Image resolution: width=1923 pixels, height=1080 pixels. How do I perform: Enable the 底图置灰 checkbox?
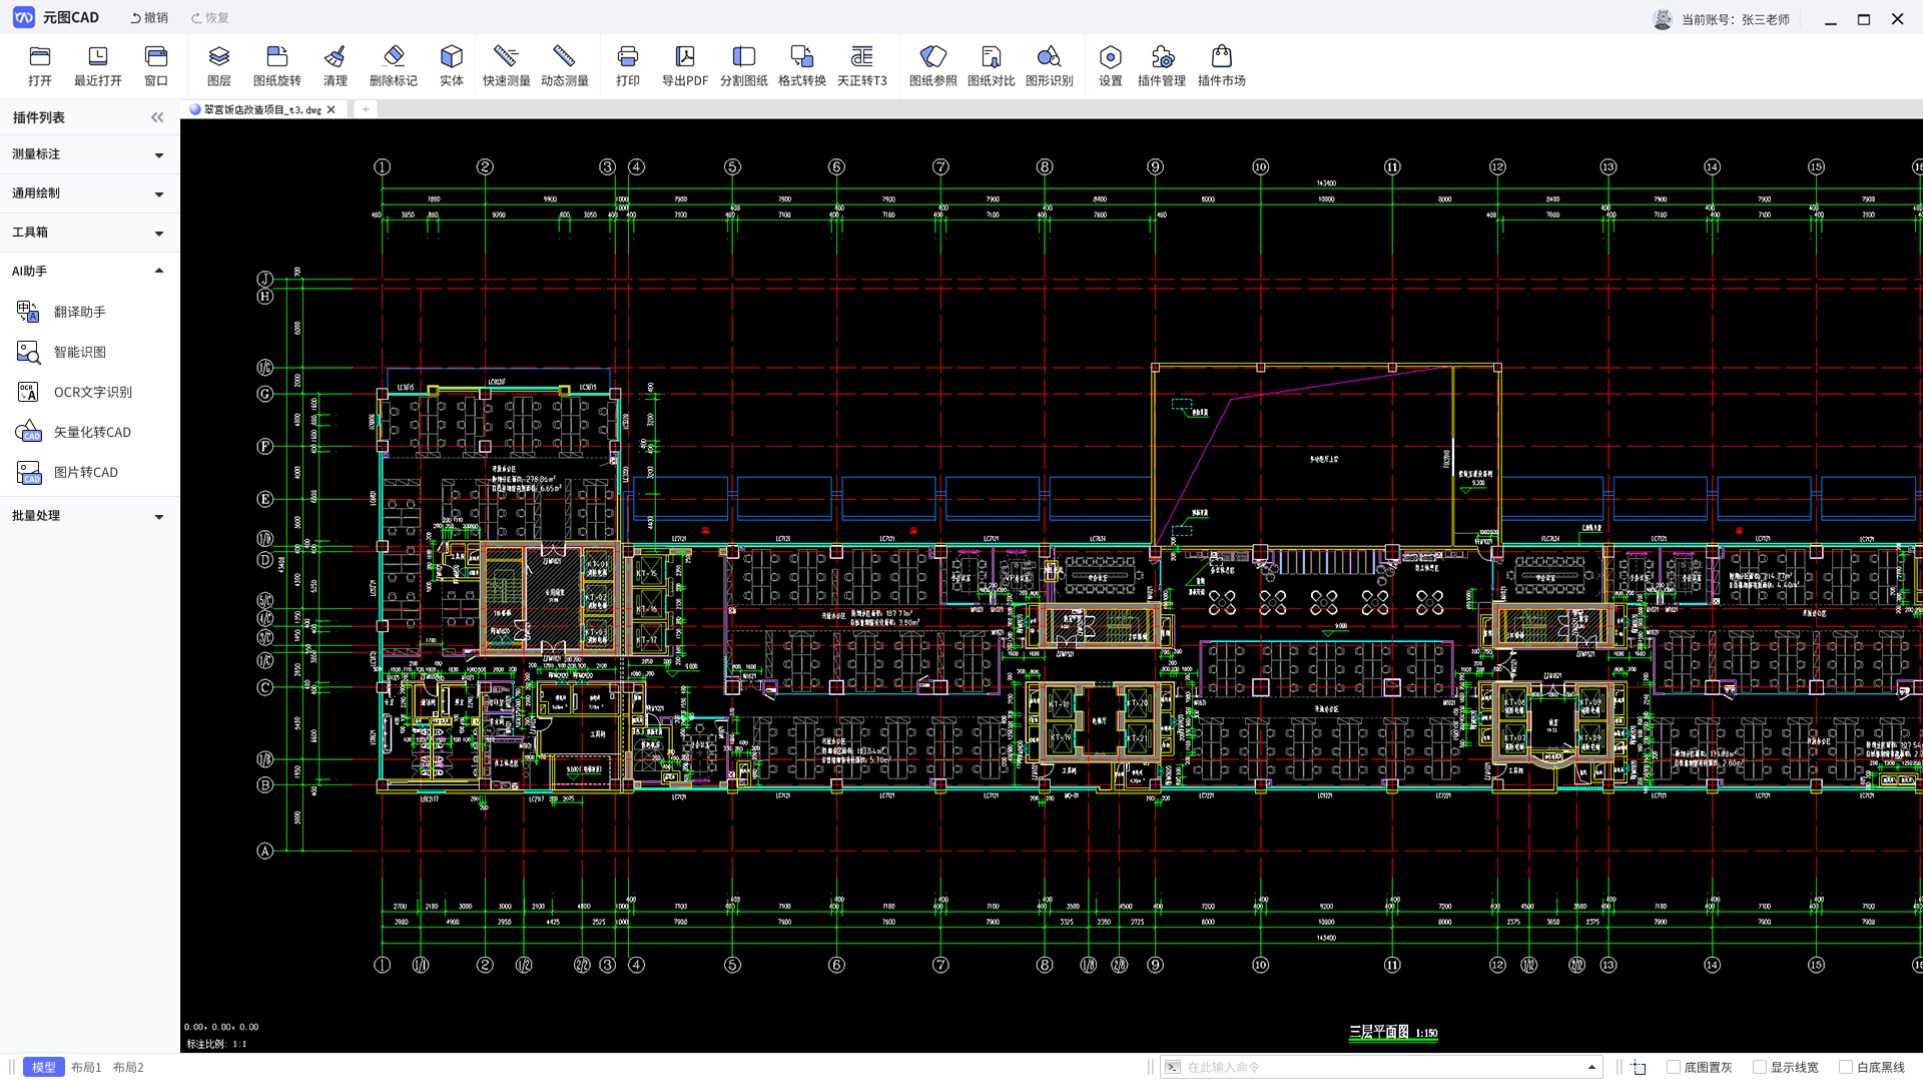[x=1673, y=1067]
